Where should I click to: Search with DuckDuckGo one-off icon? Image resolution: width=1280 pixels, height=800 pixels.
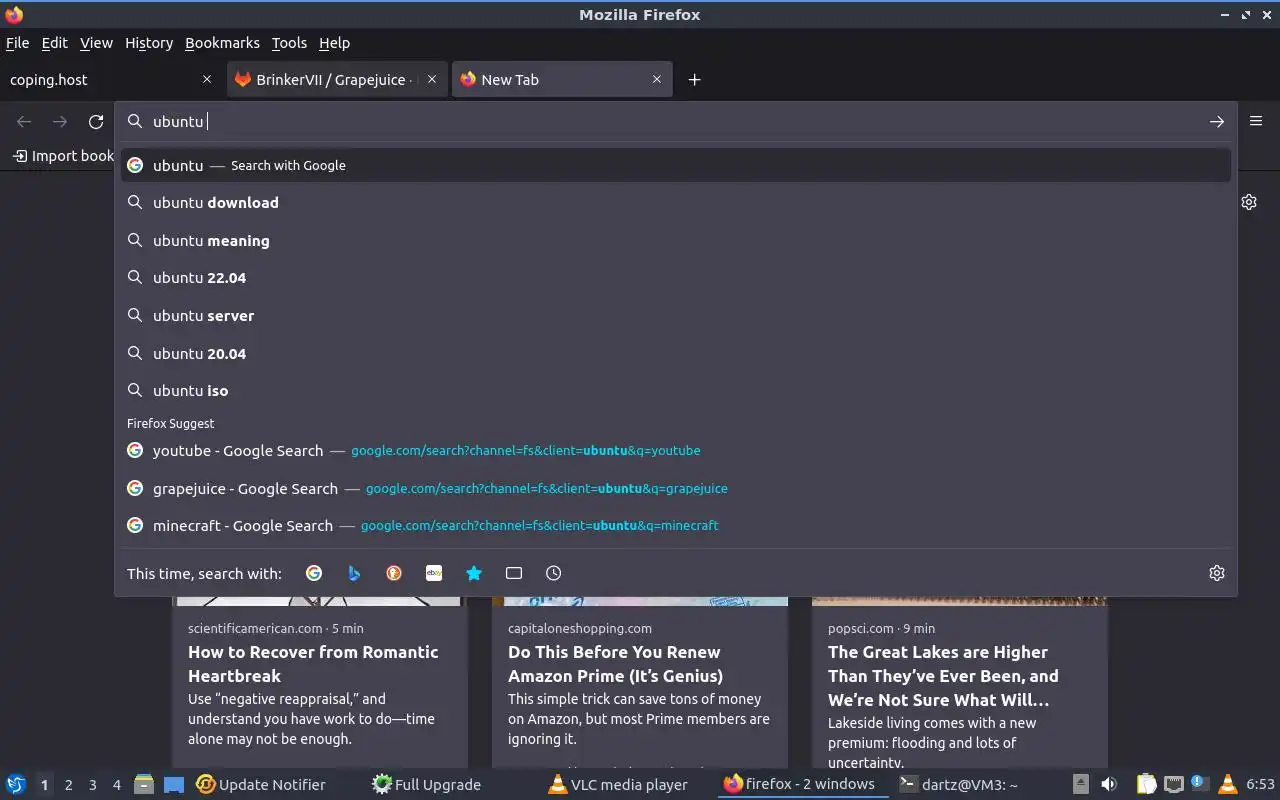(x=394, y=573)
